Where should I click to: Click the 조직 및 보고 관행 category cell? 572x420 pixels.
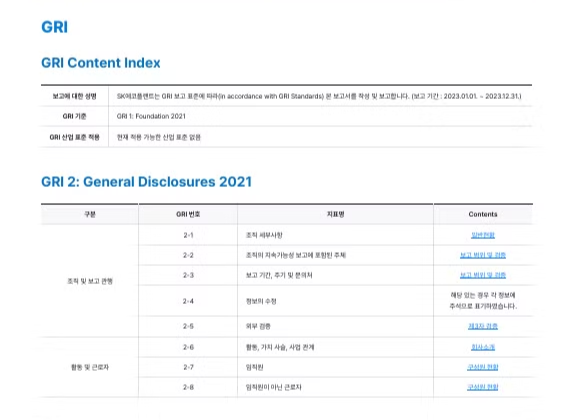tap(90, 281)
